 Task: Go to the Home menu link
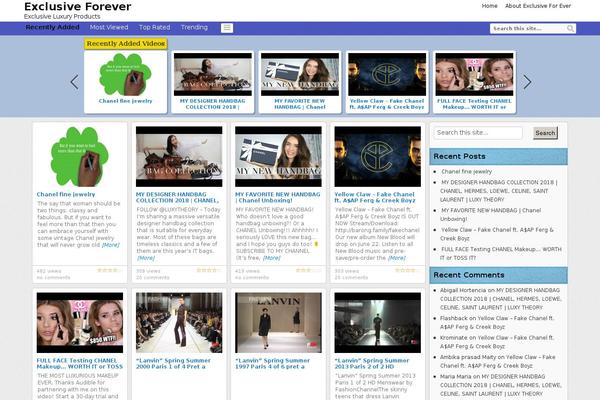[489, 6]
